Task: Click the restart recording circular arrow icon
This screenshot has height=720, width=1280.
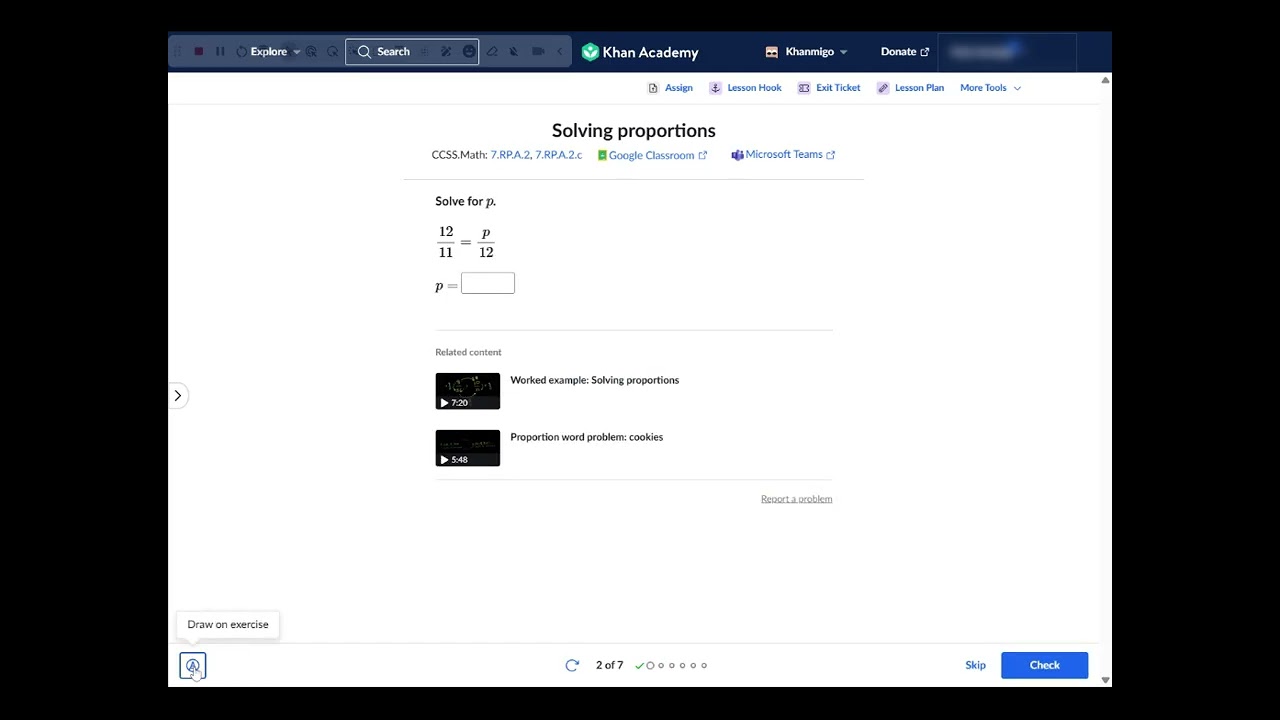Action: tap(241, 51)
